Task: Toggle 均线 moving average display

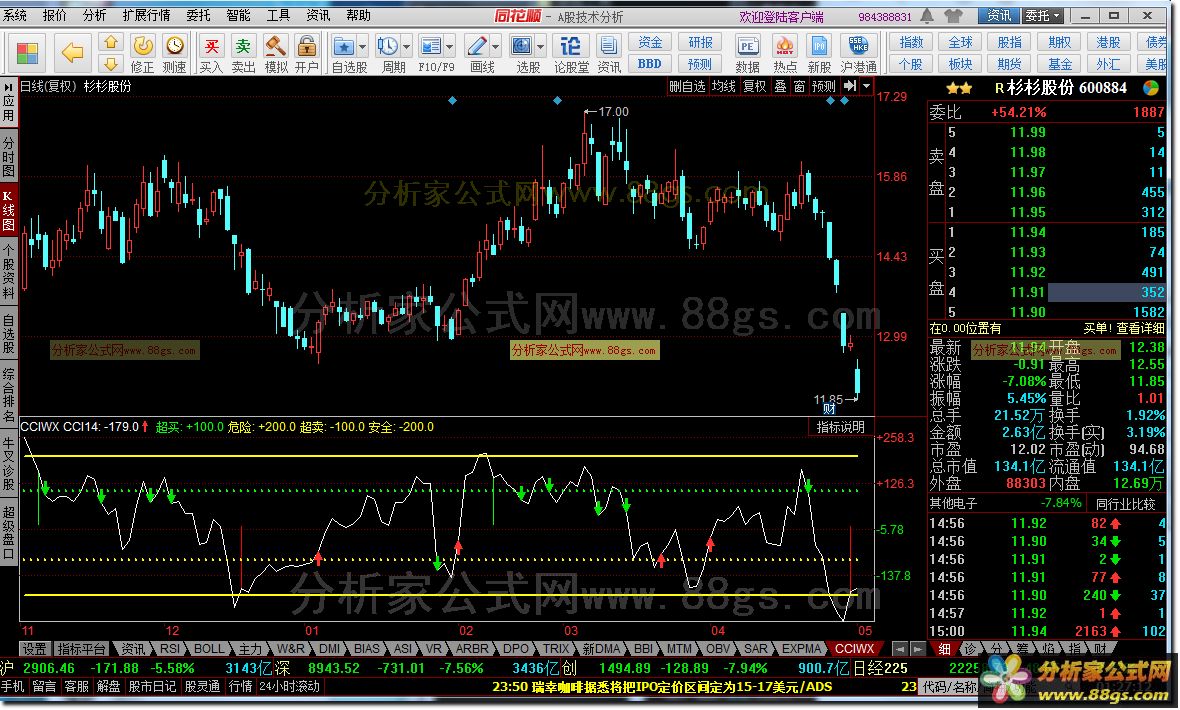Action: (x=724, y=87)
